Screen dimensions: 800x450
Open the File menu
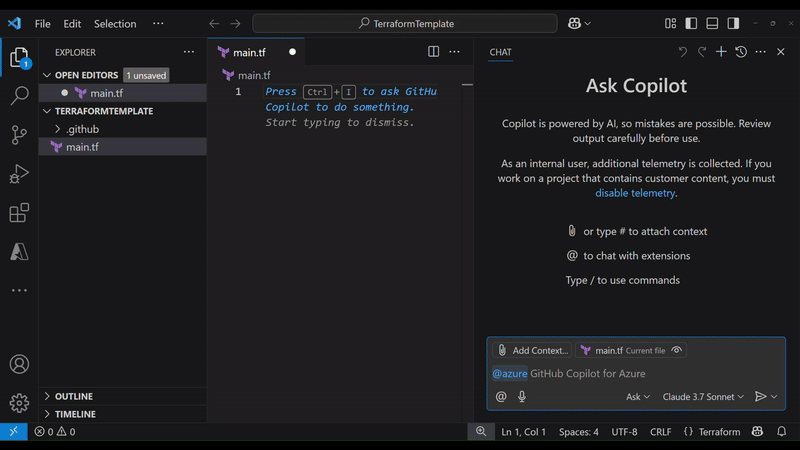(42, 23)
